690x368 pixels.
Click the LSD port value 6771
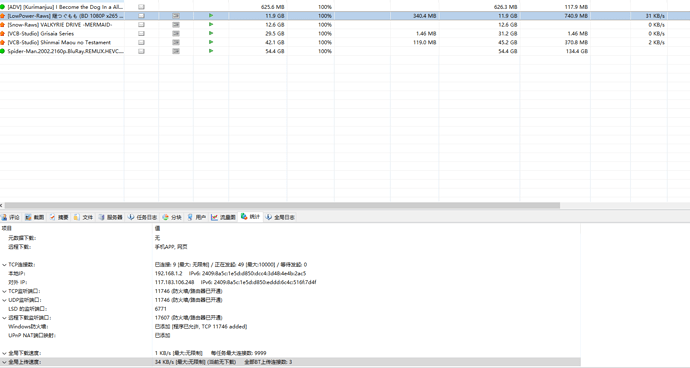[161, 309]
